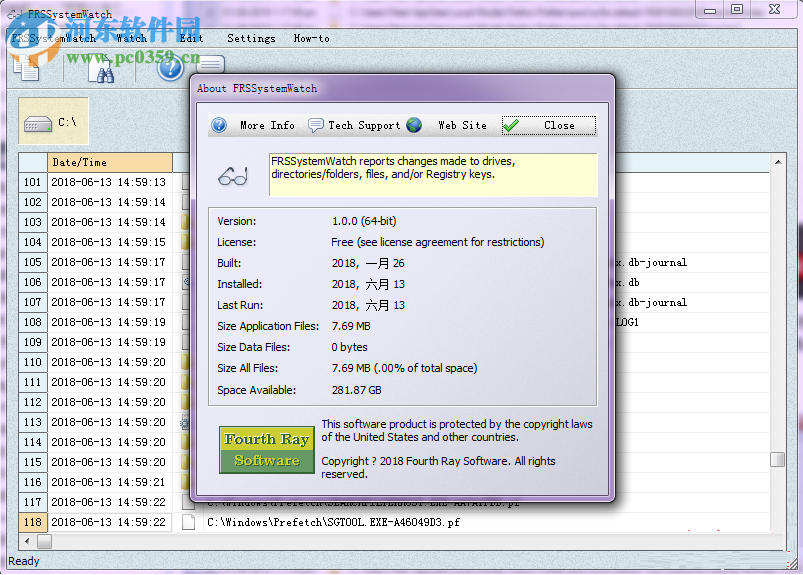Select row number 116
The image size is (803, 575).
[x=33, y=482]
